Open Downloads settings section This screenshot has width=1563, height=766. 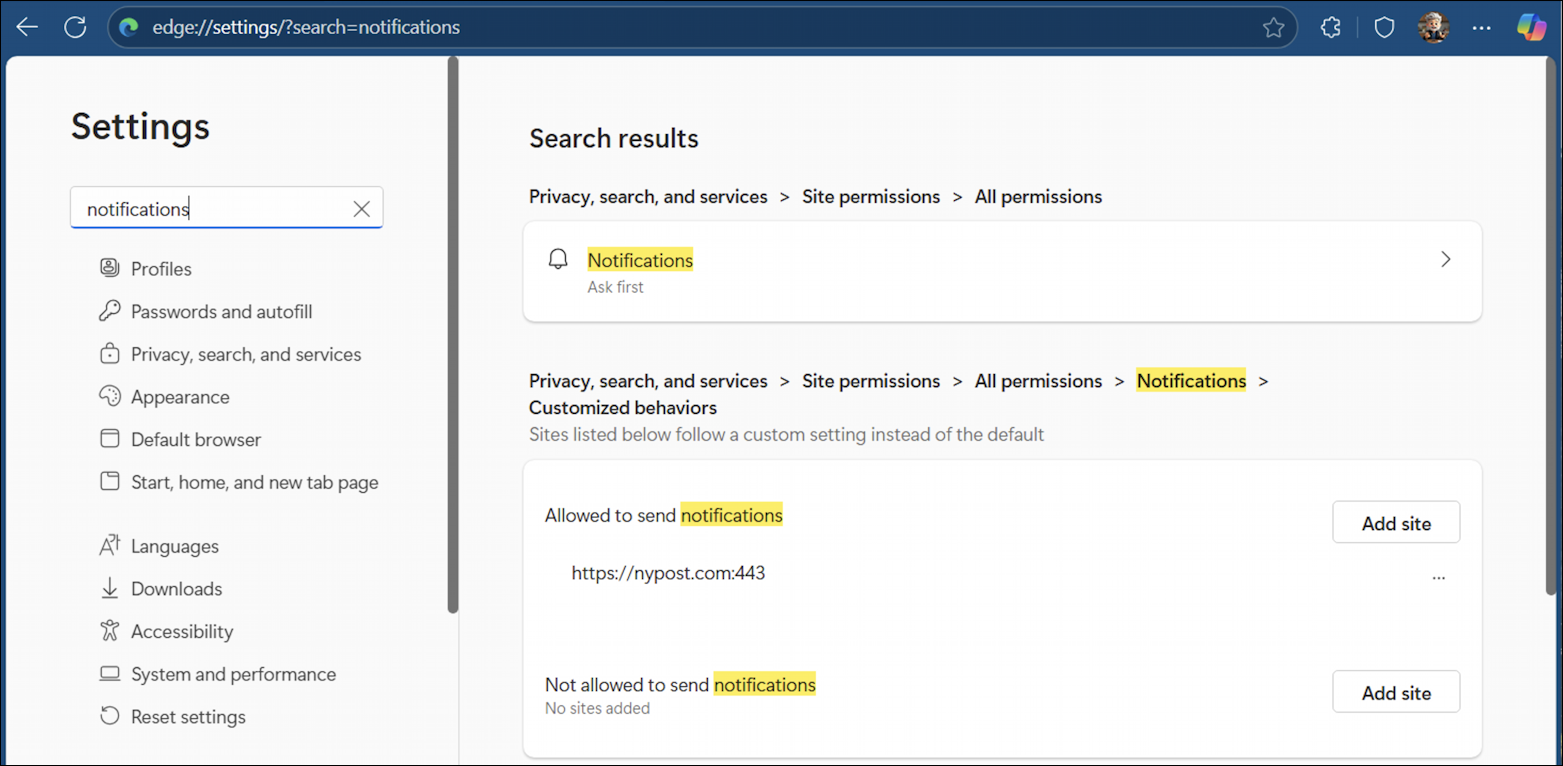pos(176,589)
